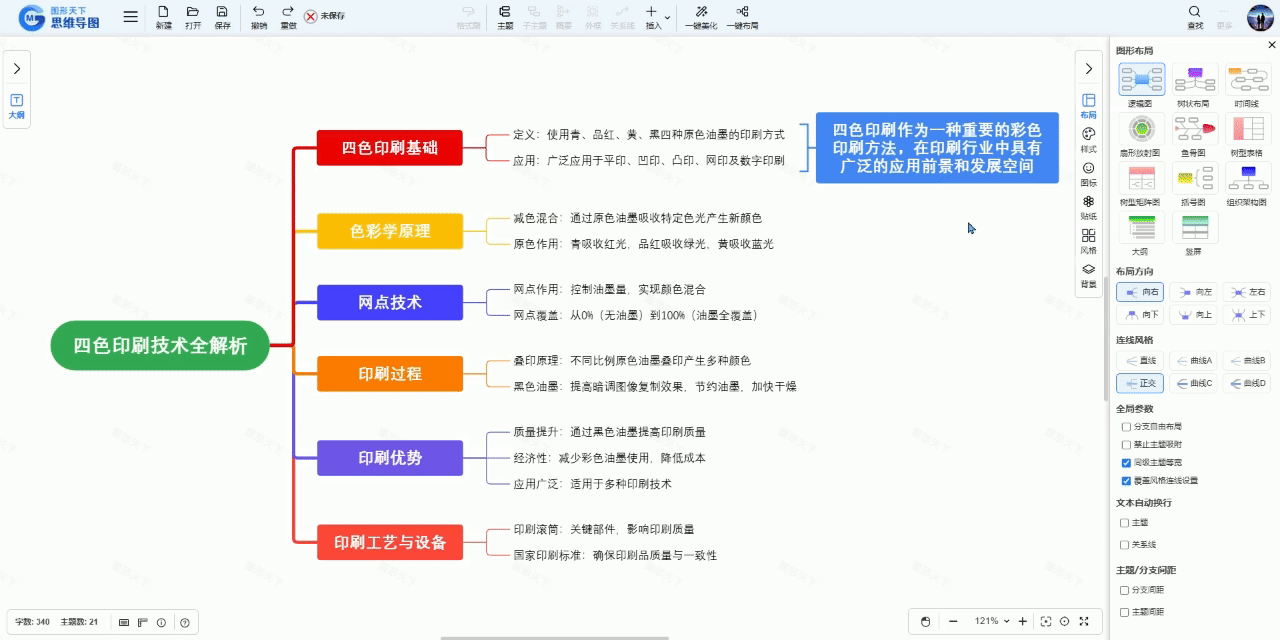
Task: Uncheck the 同级主题等宽 checkbox
Action: point(1126,462)
